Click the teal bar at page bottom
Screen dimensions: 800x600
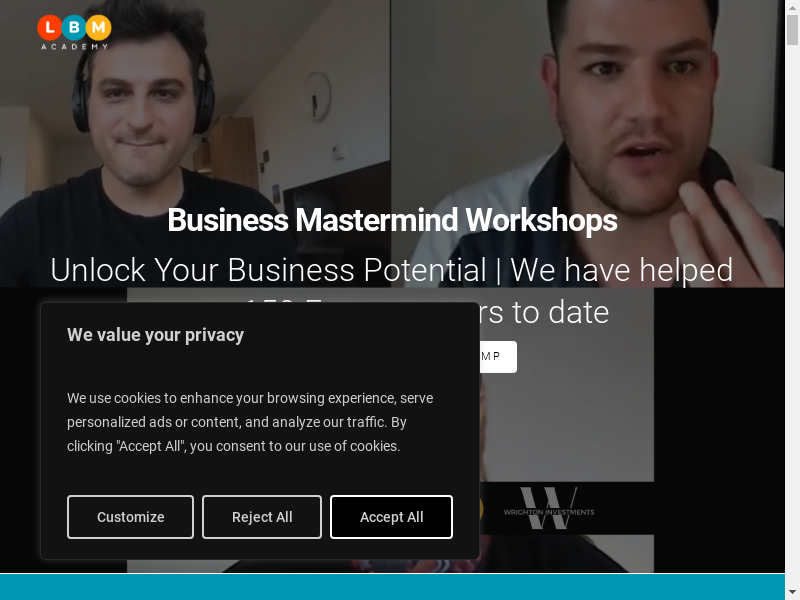[x=392, y=587]
